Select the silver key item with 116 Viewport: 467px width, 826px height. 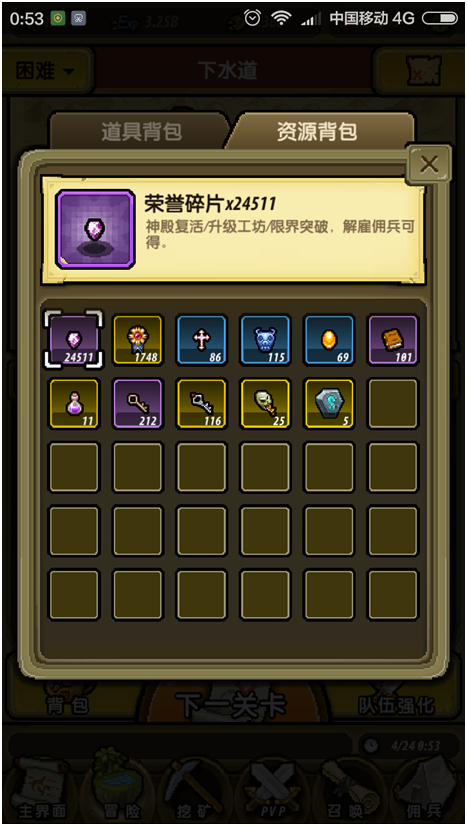(202, 404)
